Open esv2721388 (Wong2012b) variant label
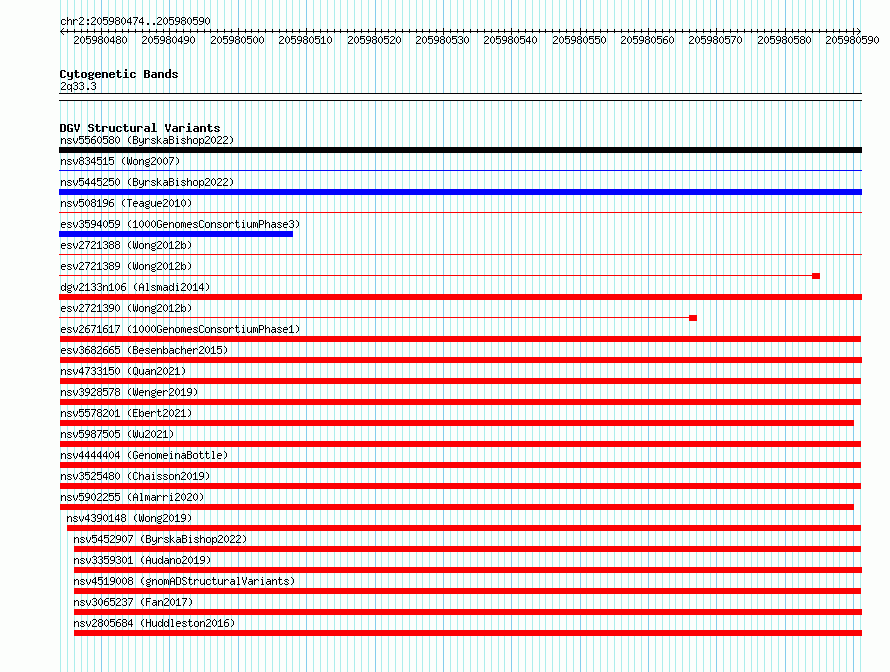 tap(126, 245)
